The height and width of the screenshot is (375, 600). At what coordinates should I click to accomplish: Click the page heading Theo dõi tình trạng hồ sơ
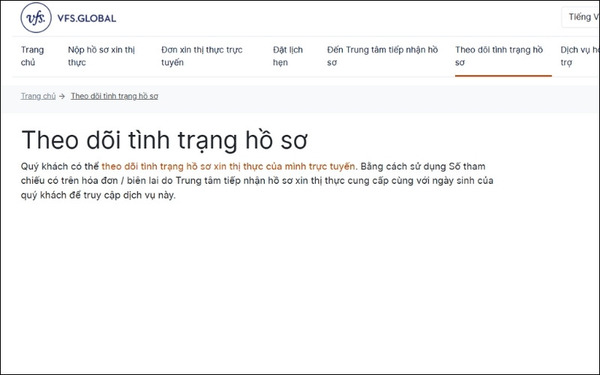[x=165, y=140]
